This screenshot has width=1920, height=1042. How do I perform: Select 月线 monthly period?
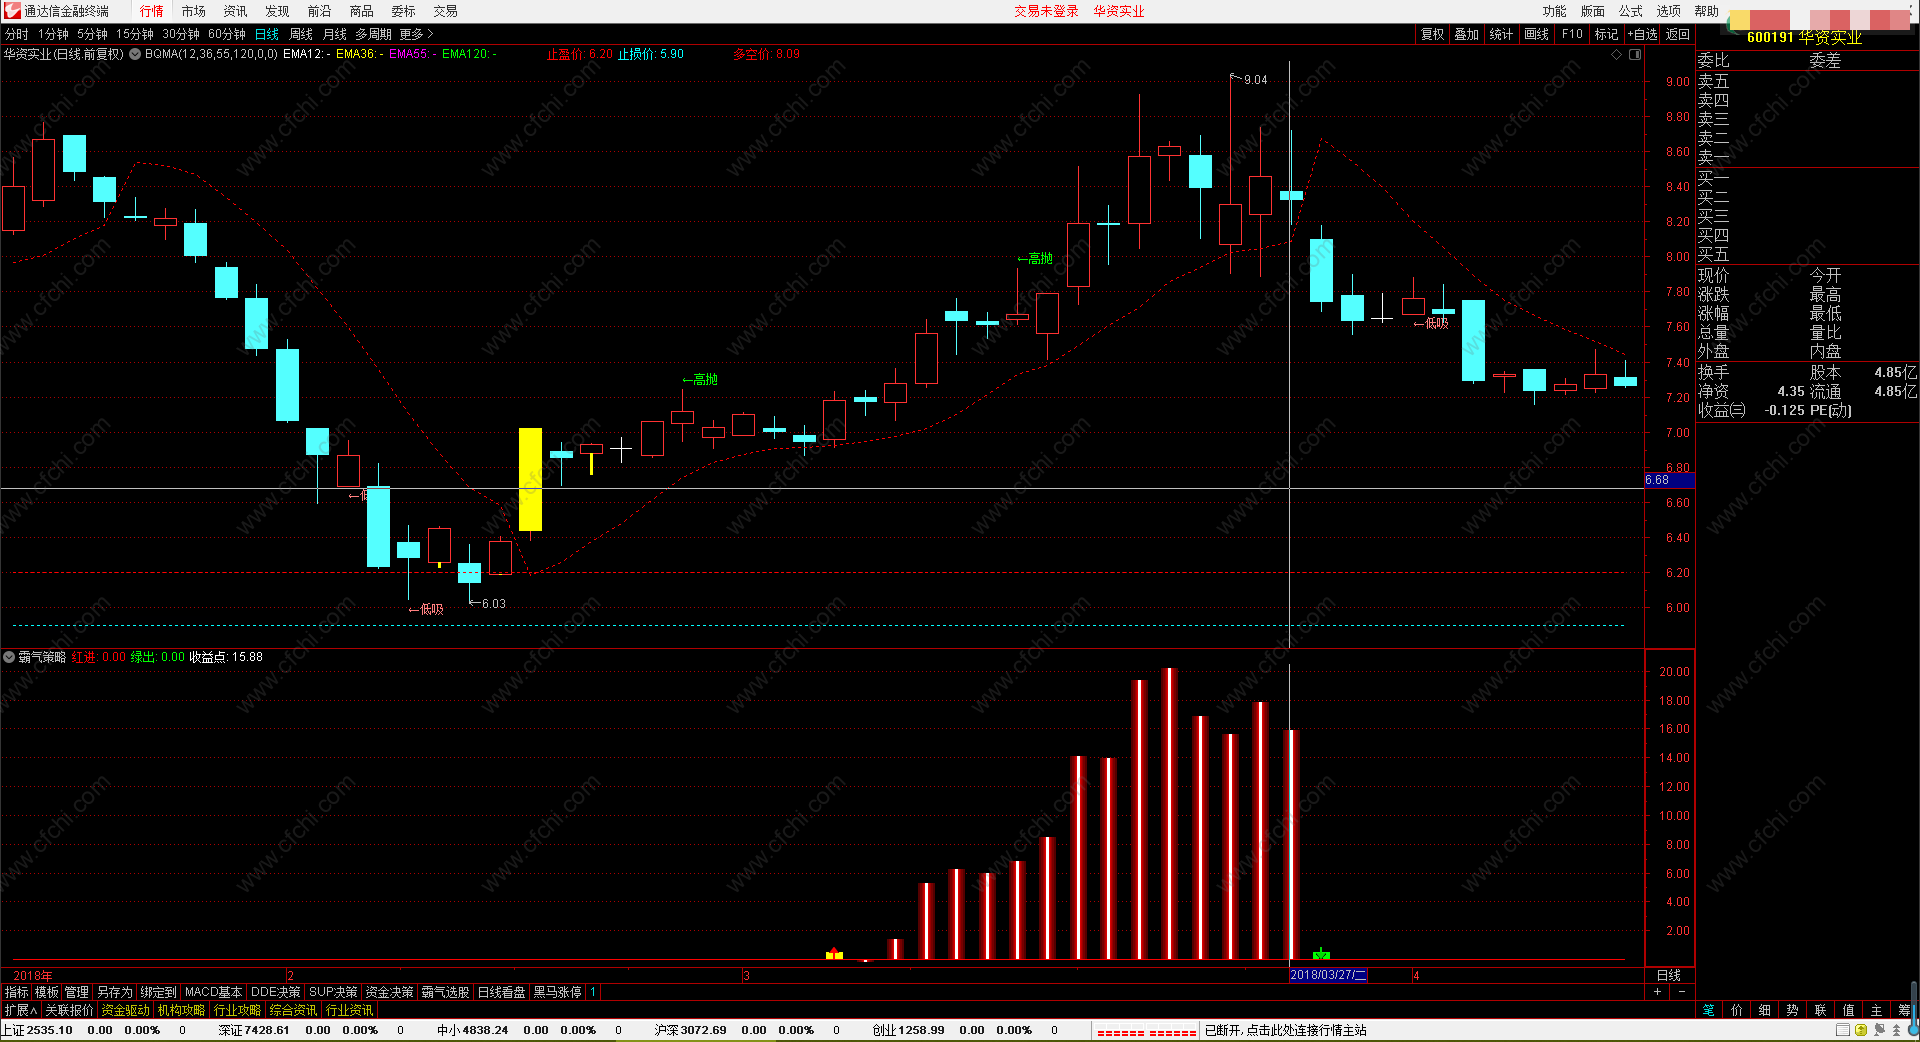pos(335,34)
